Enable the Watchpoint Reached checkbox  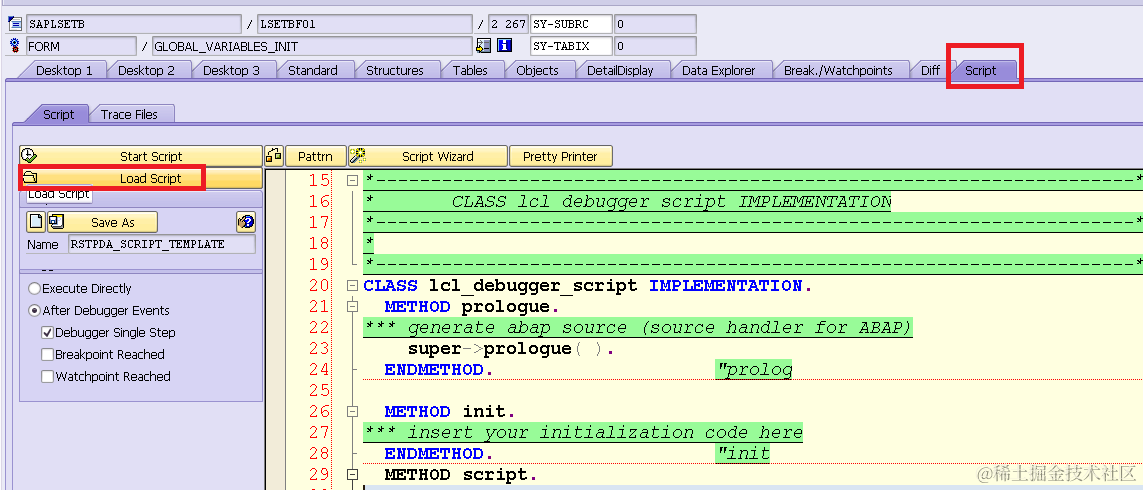[47, 377]
